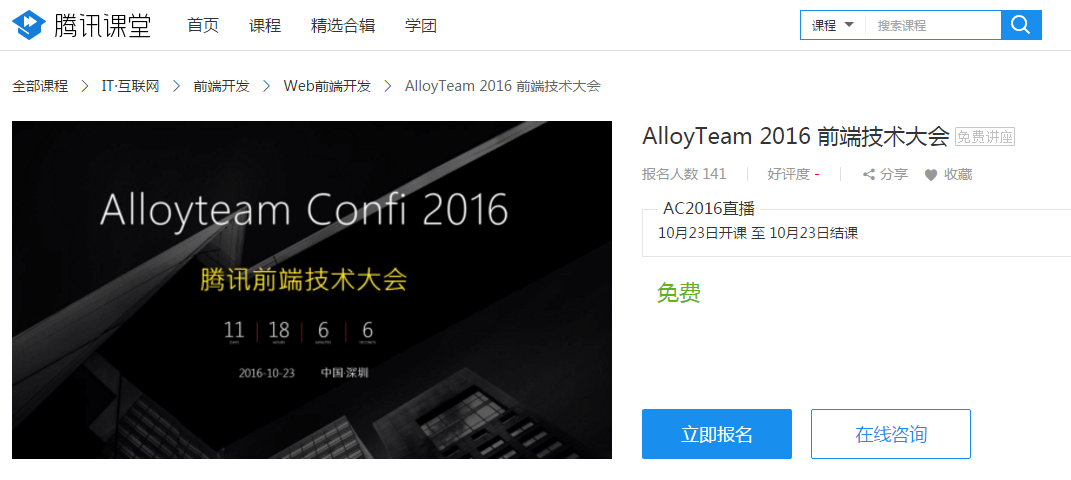Image resolution: width=1071 pixels, height=480 pixels.
Task: Click the magnifier search button
Action: [1021, 25]
